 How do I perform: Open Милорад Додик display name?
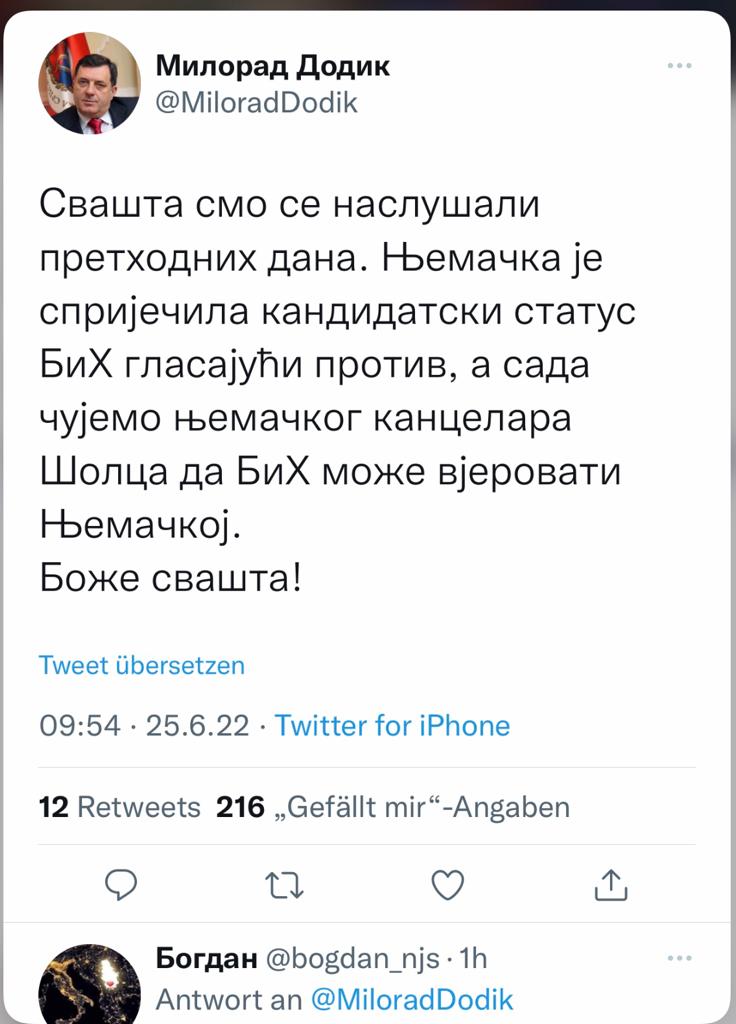click(273, 67)
